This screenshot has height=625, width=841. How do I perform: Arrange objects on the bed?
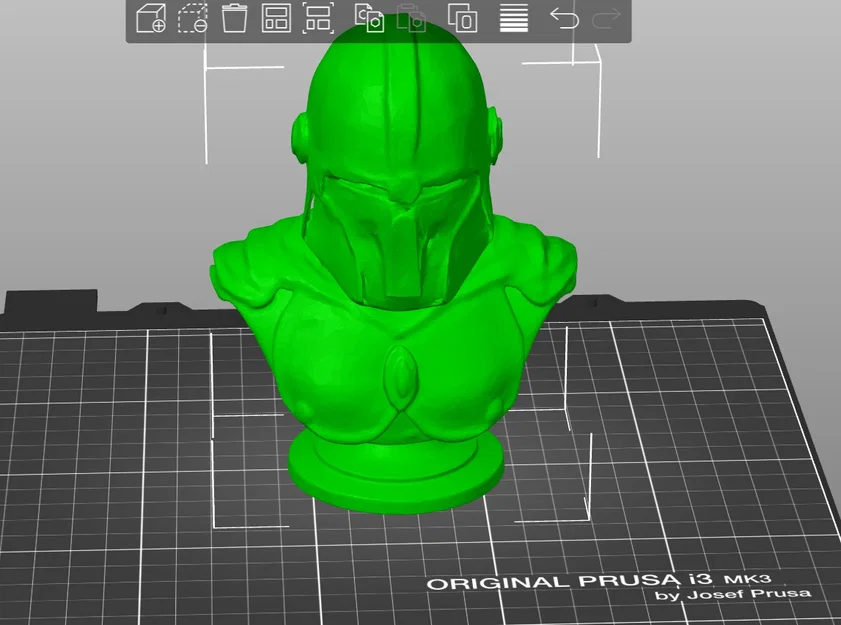click(x=276, y=18)
